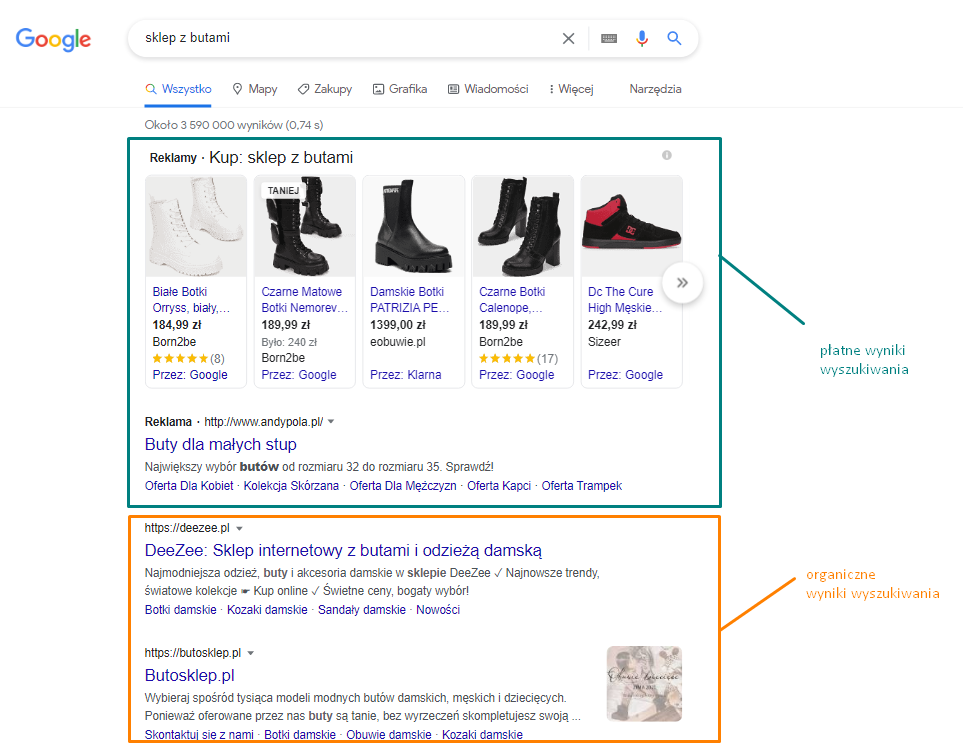Viewport: 963px width, 745px height.
Task: Click the 'Damskie Botki PATRIZIA PE' product title
Action: tap(410, 300)
